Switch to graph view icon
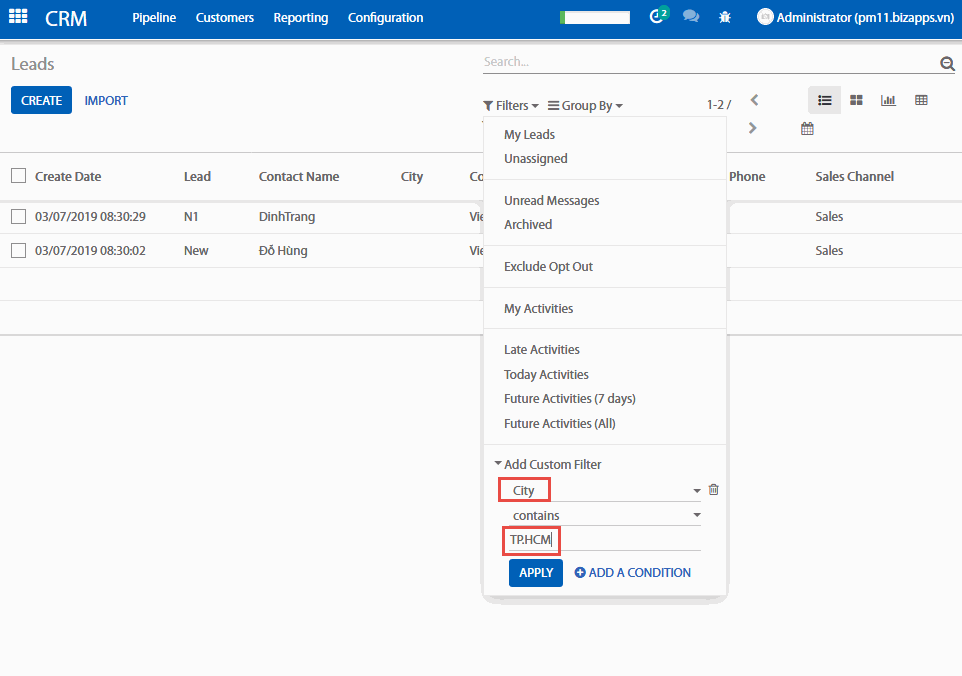Image resolution: width=962 pixels, height=676 pixels. point(888,100)
